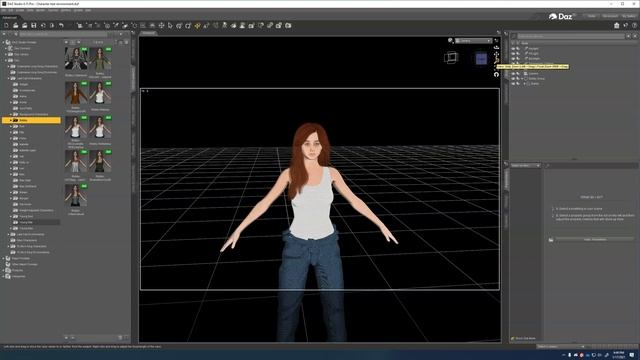Click the question-mark help icon at top right
The image size is (640, 360).
(634, 25)
